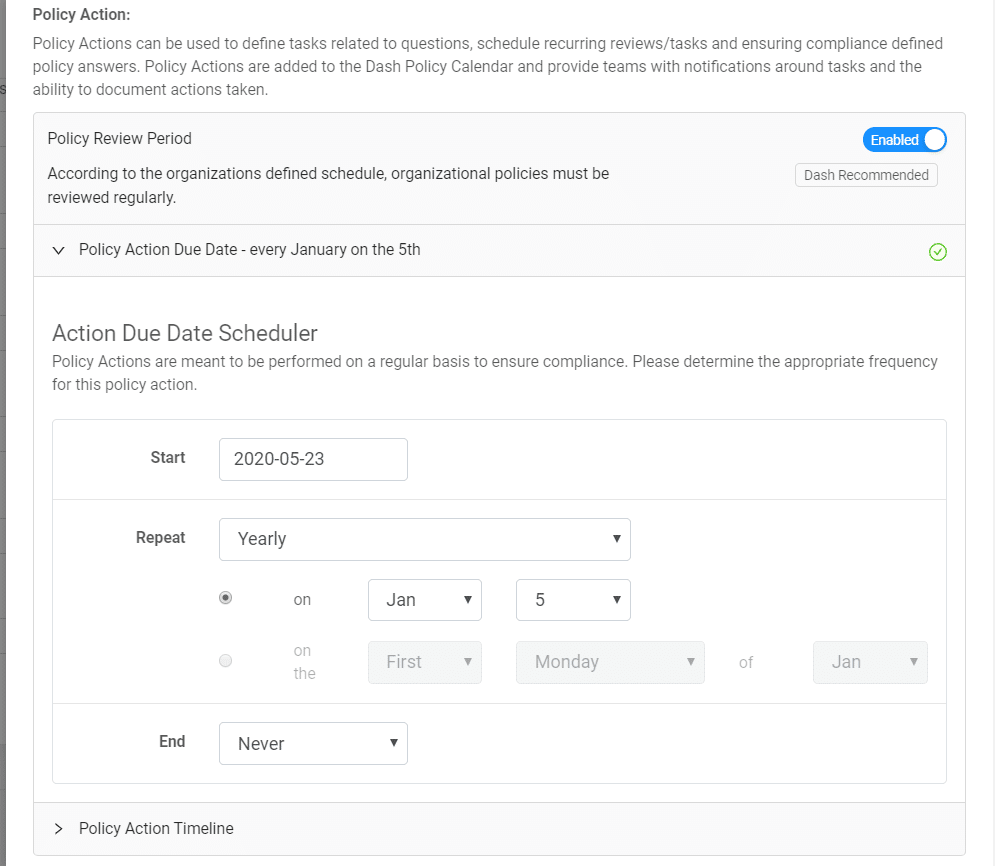Select the "on the" radio button
Image resolution: width=995 pixels, height=866 pixels.
(x=225, y=660)
